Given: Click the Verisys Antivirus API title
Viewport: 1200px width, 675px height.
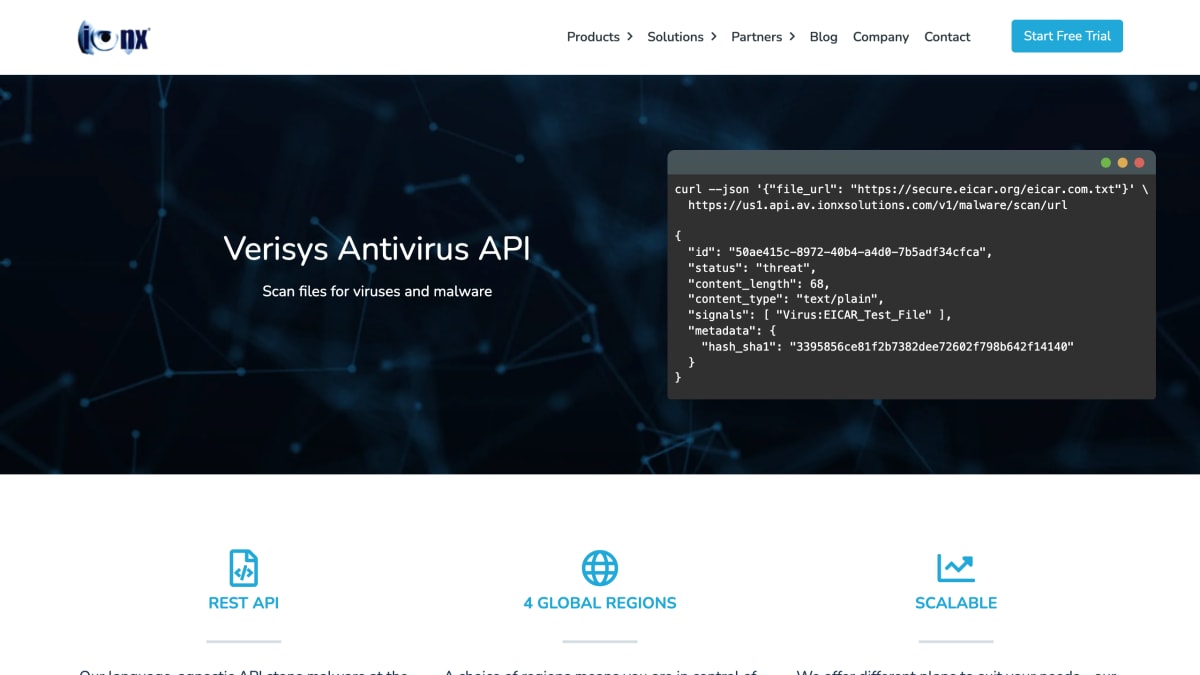Looking at the screenshot, I should (x=377, y=248).
